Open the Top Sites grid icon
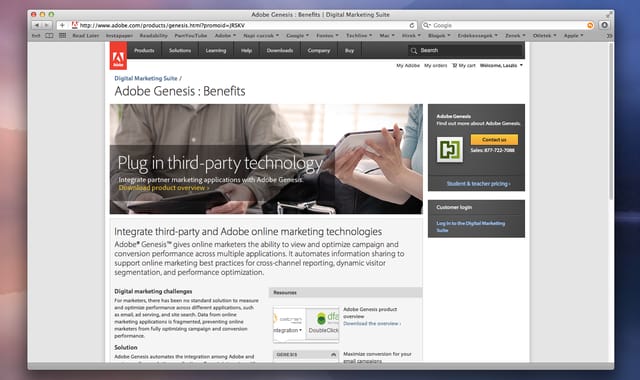The height and width of the screenshot is (380, 640). click(x=62, y=36)
